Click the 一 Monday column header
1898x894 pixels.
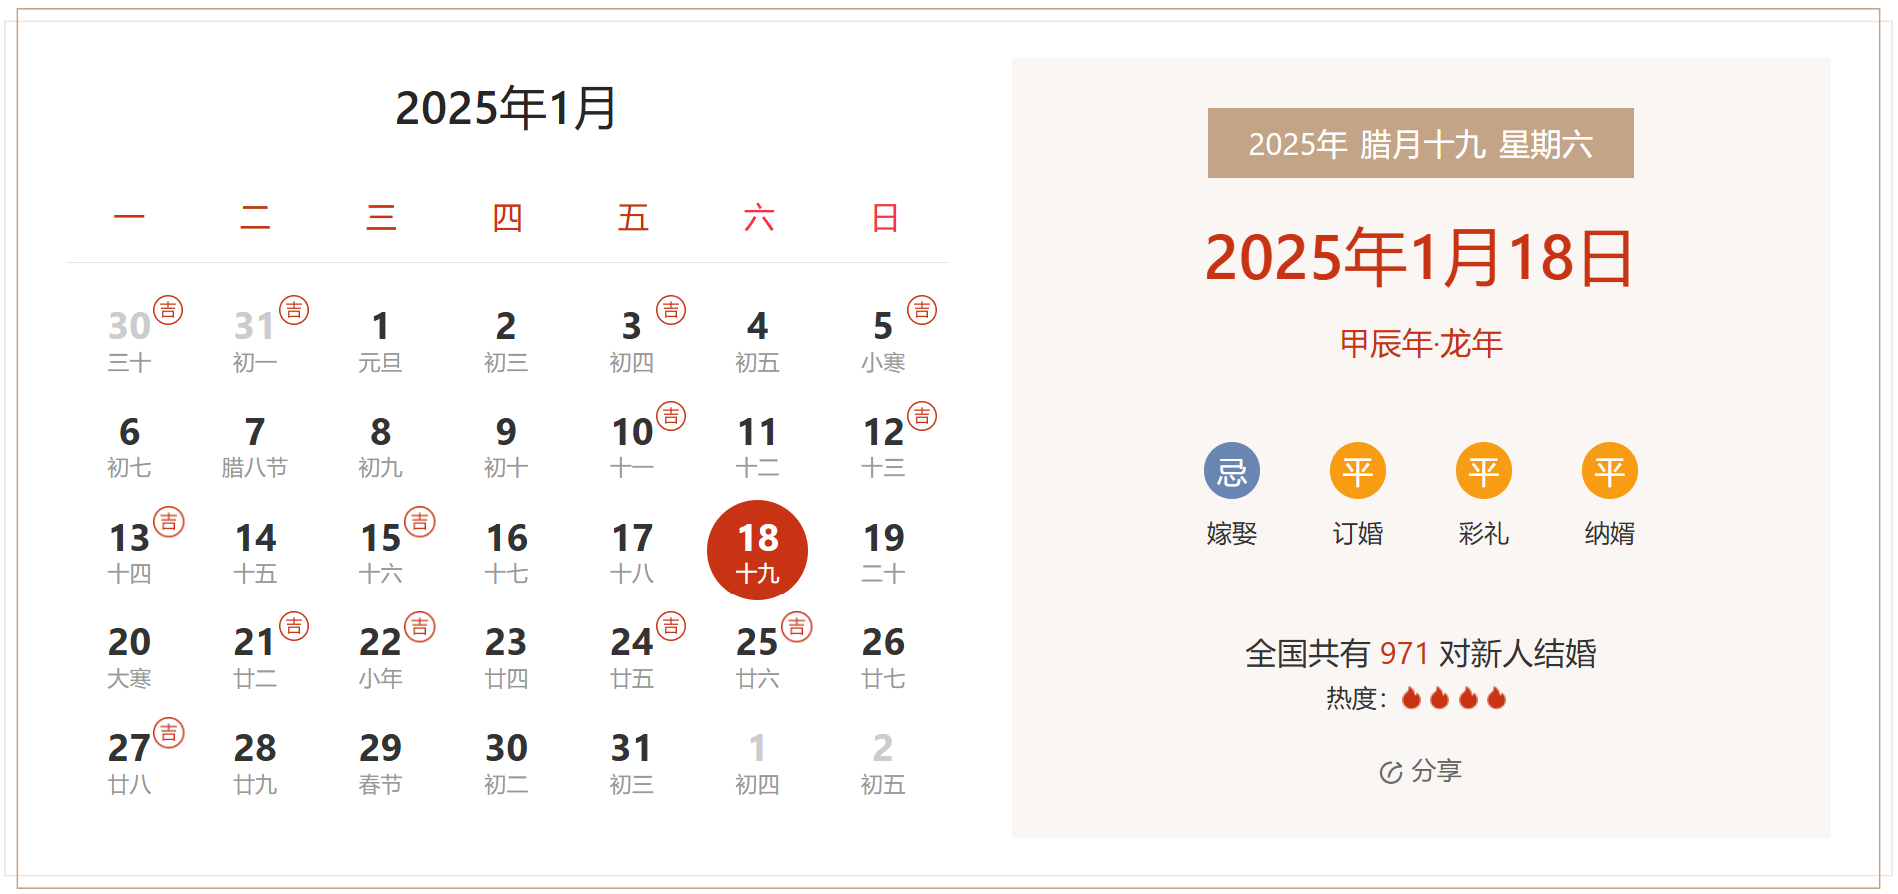pos(129,217)
